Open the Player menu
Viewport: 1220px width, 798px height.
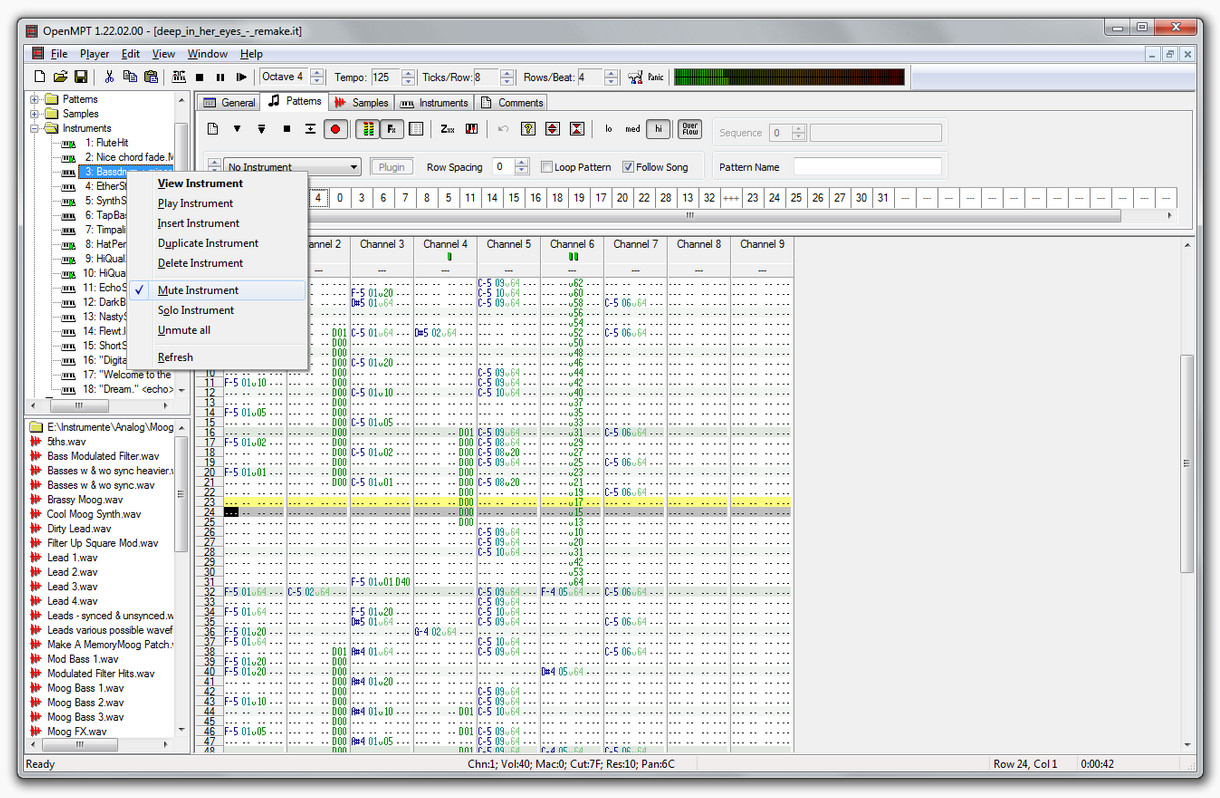95,54
